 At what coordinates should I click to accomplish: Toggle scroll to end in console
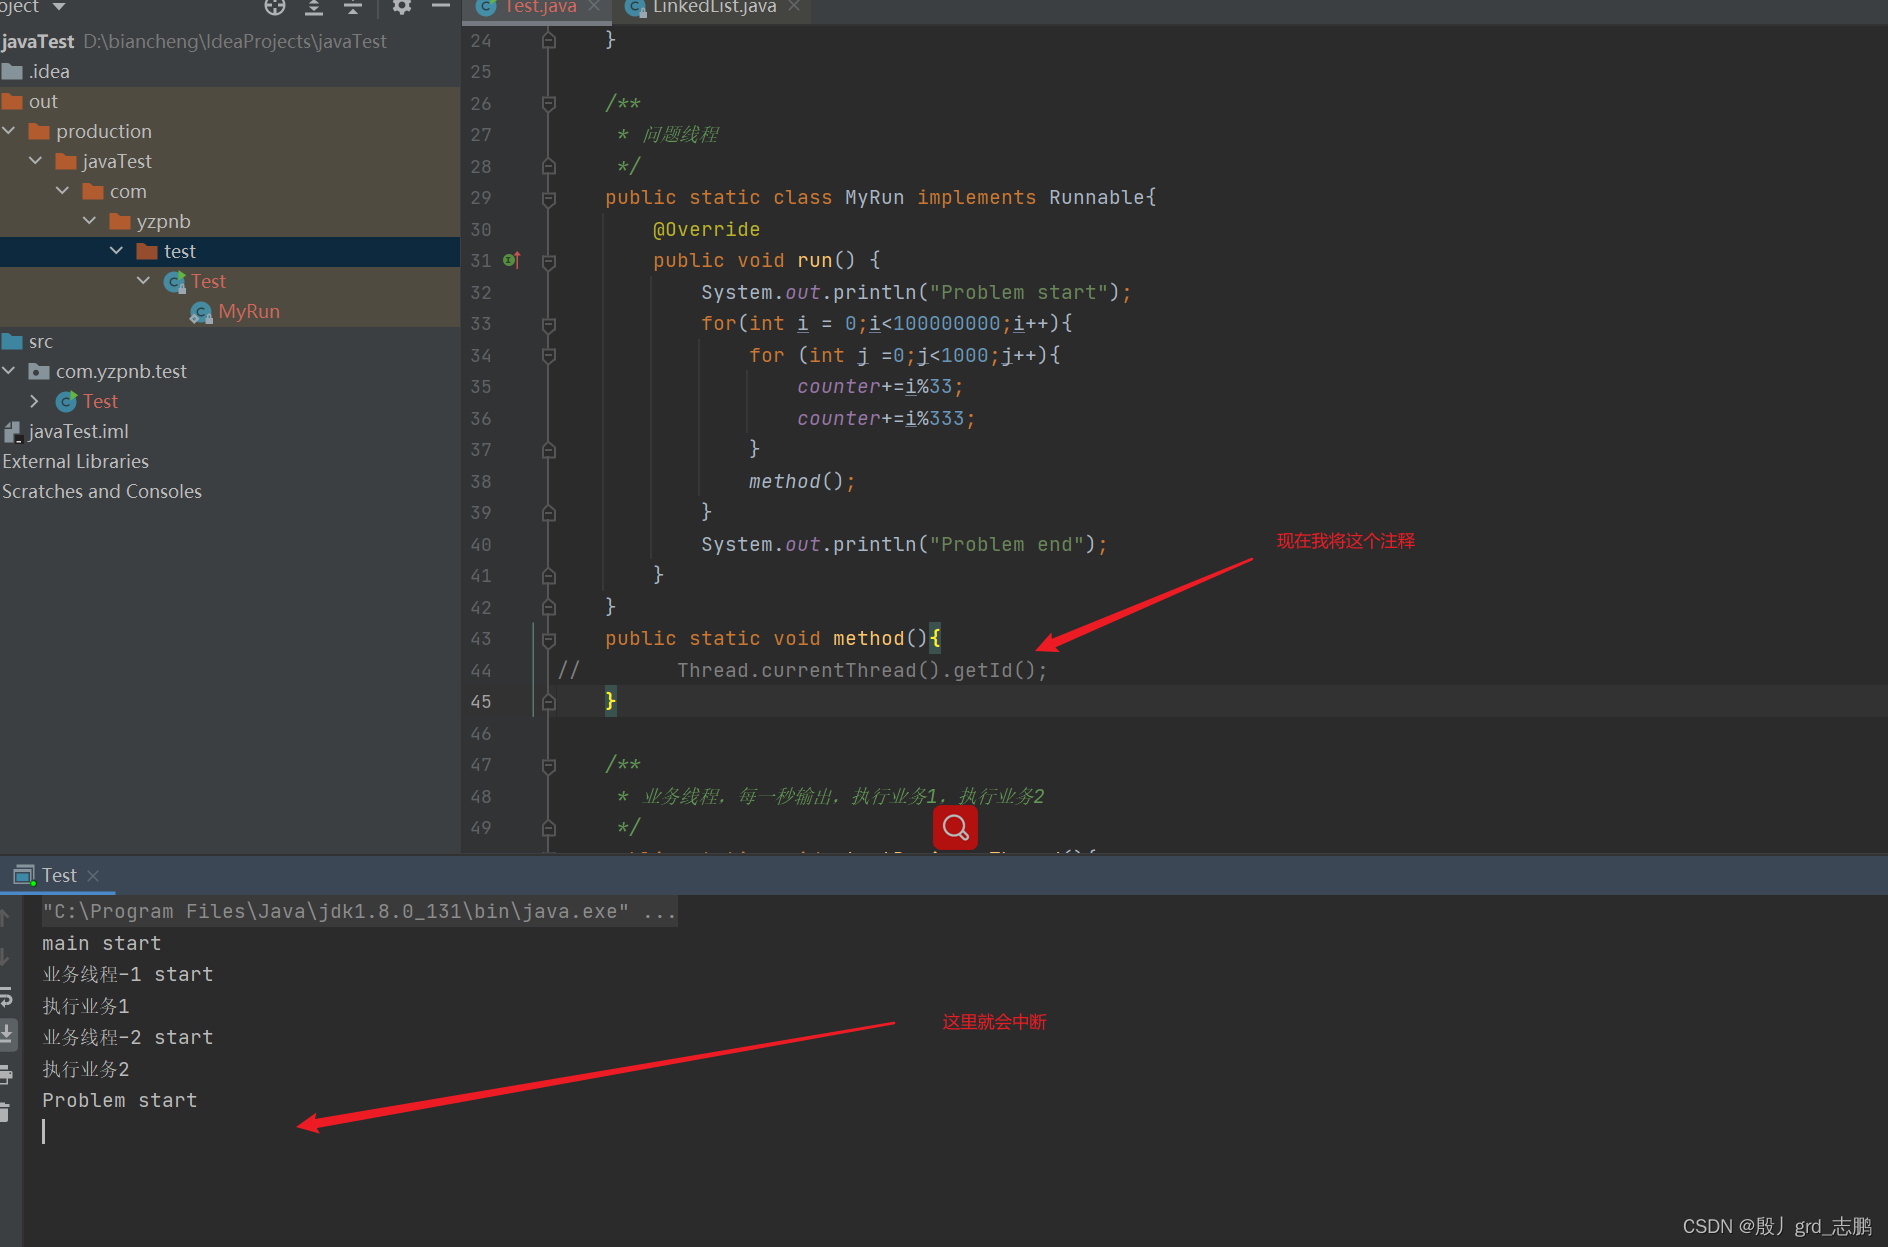pos(6,1034)
